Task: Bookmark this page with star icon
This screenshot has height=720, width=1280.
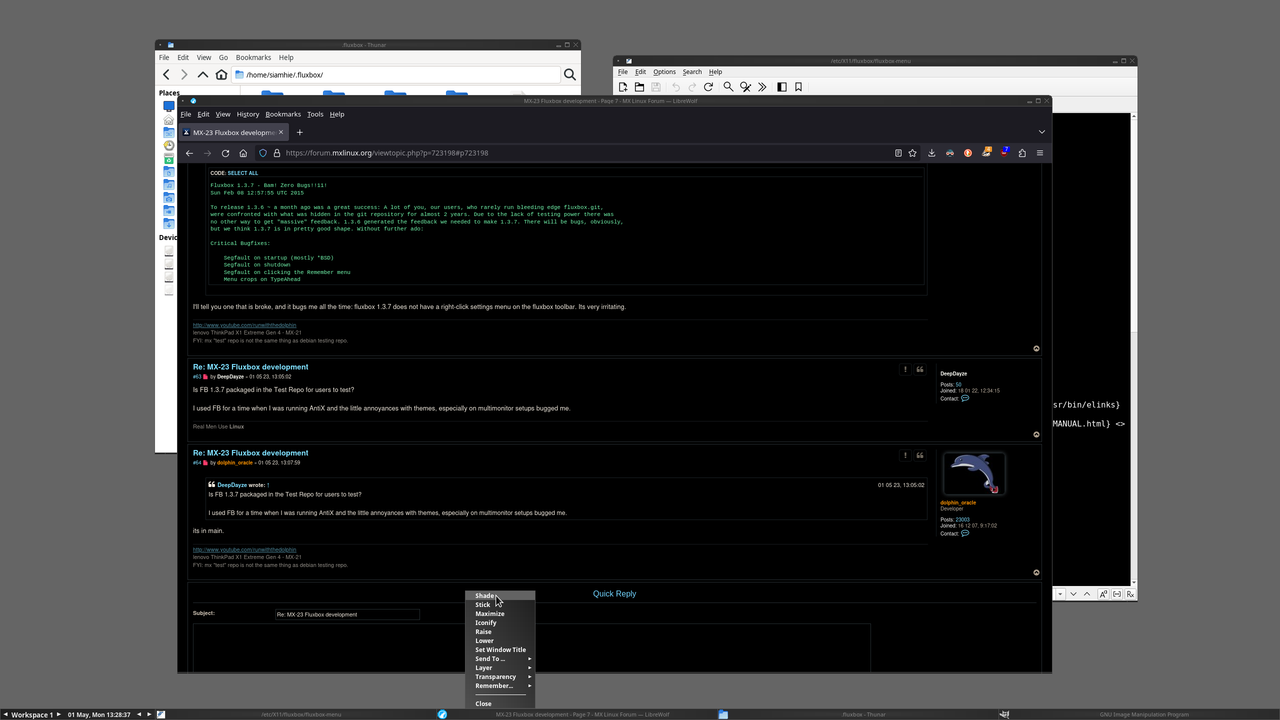Action: tap(913, 153)
